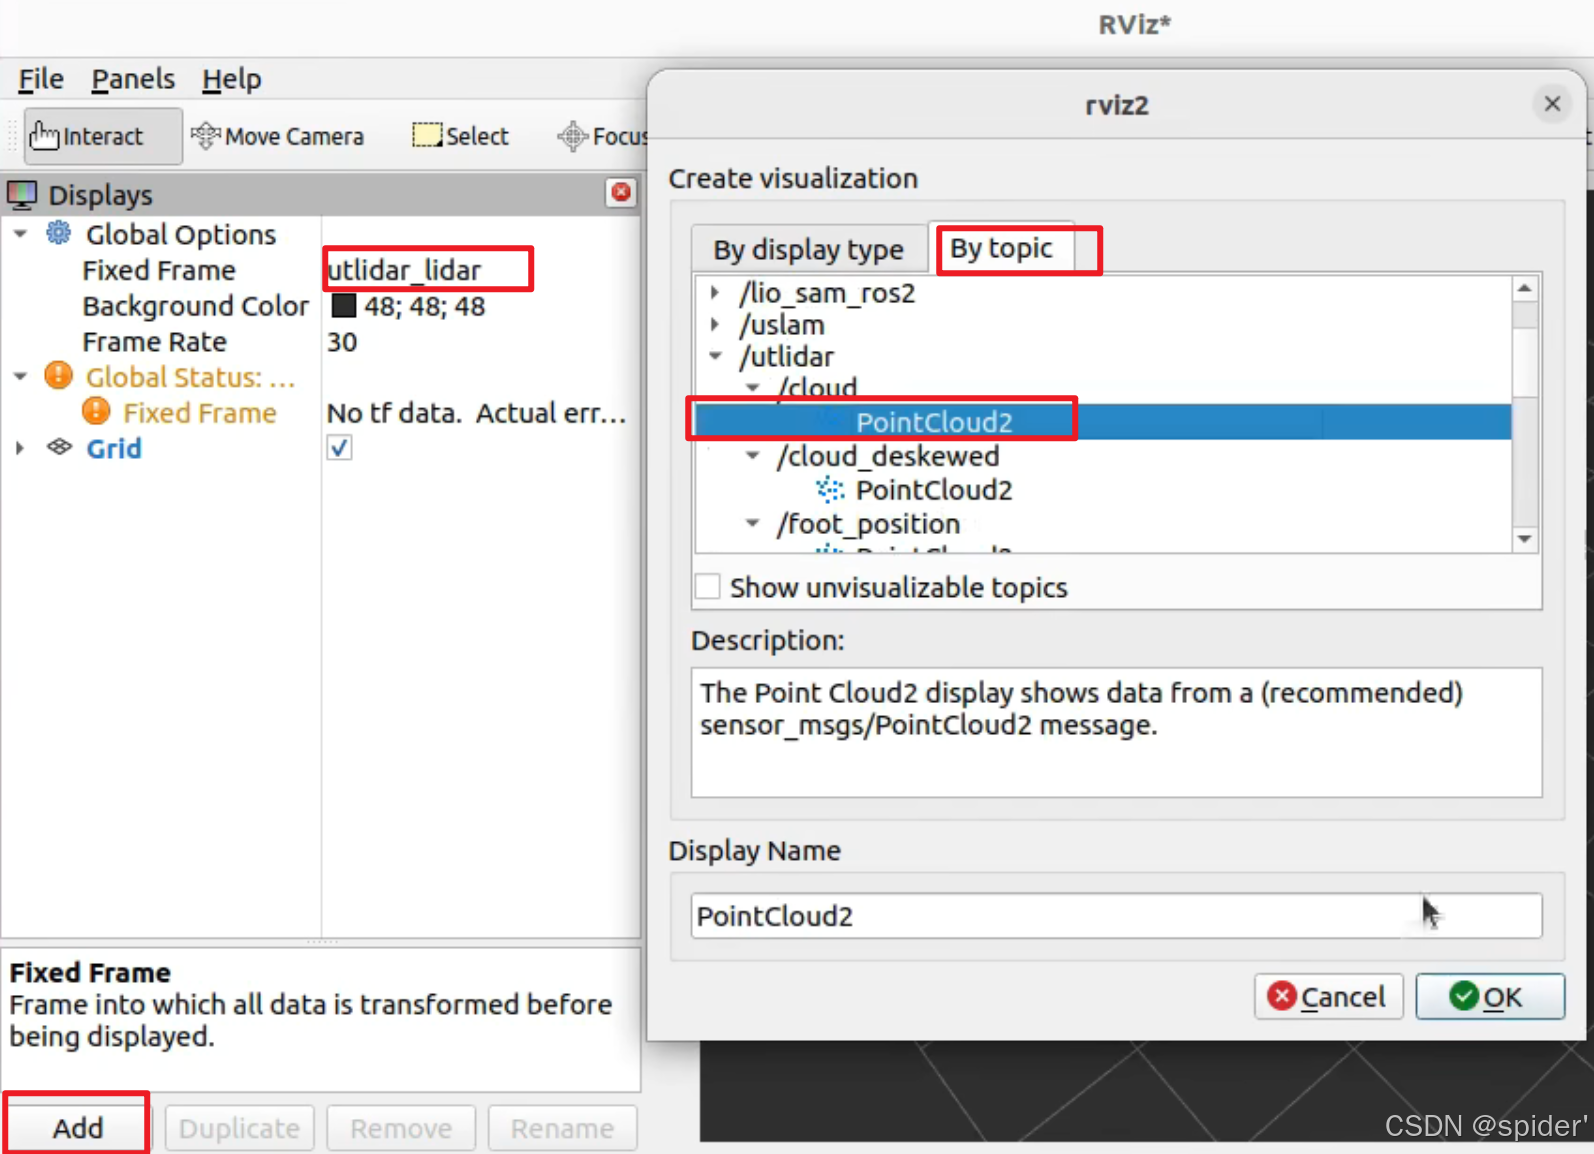Screen dimensions: 1594x1154
Task: Click the Display Name input field
Action: pos(1116,916)
